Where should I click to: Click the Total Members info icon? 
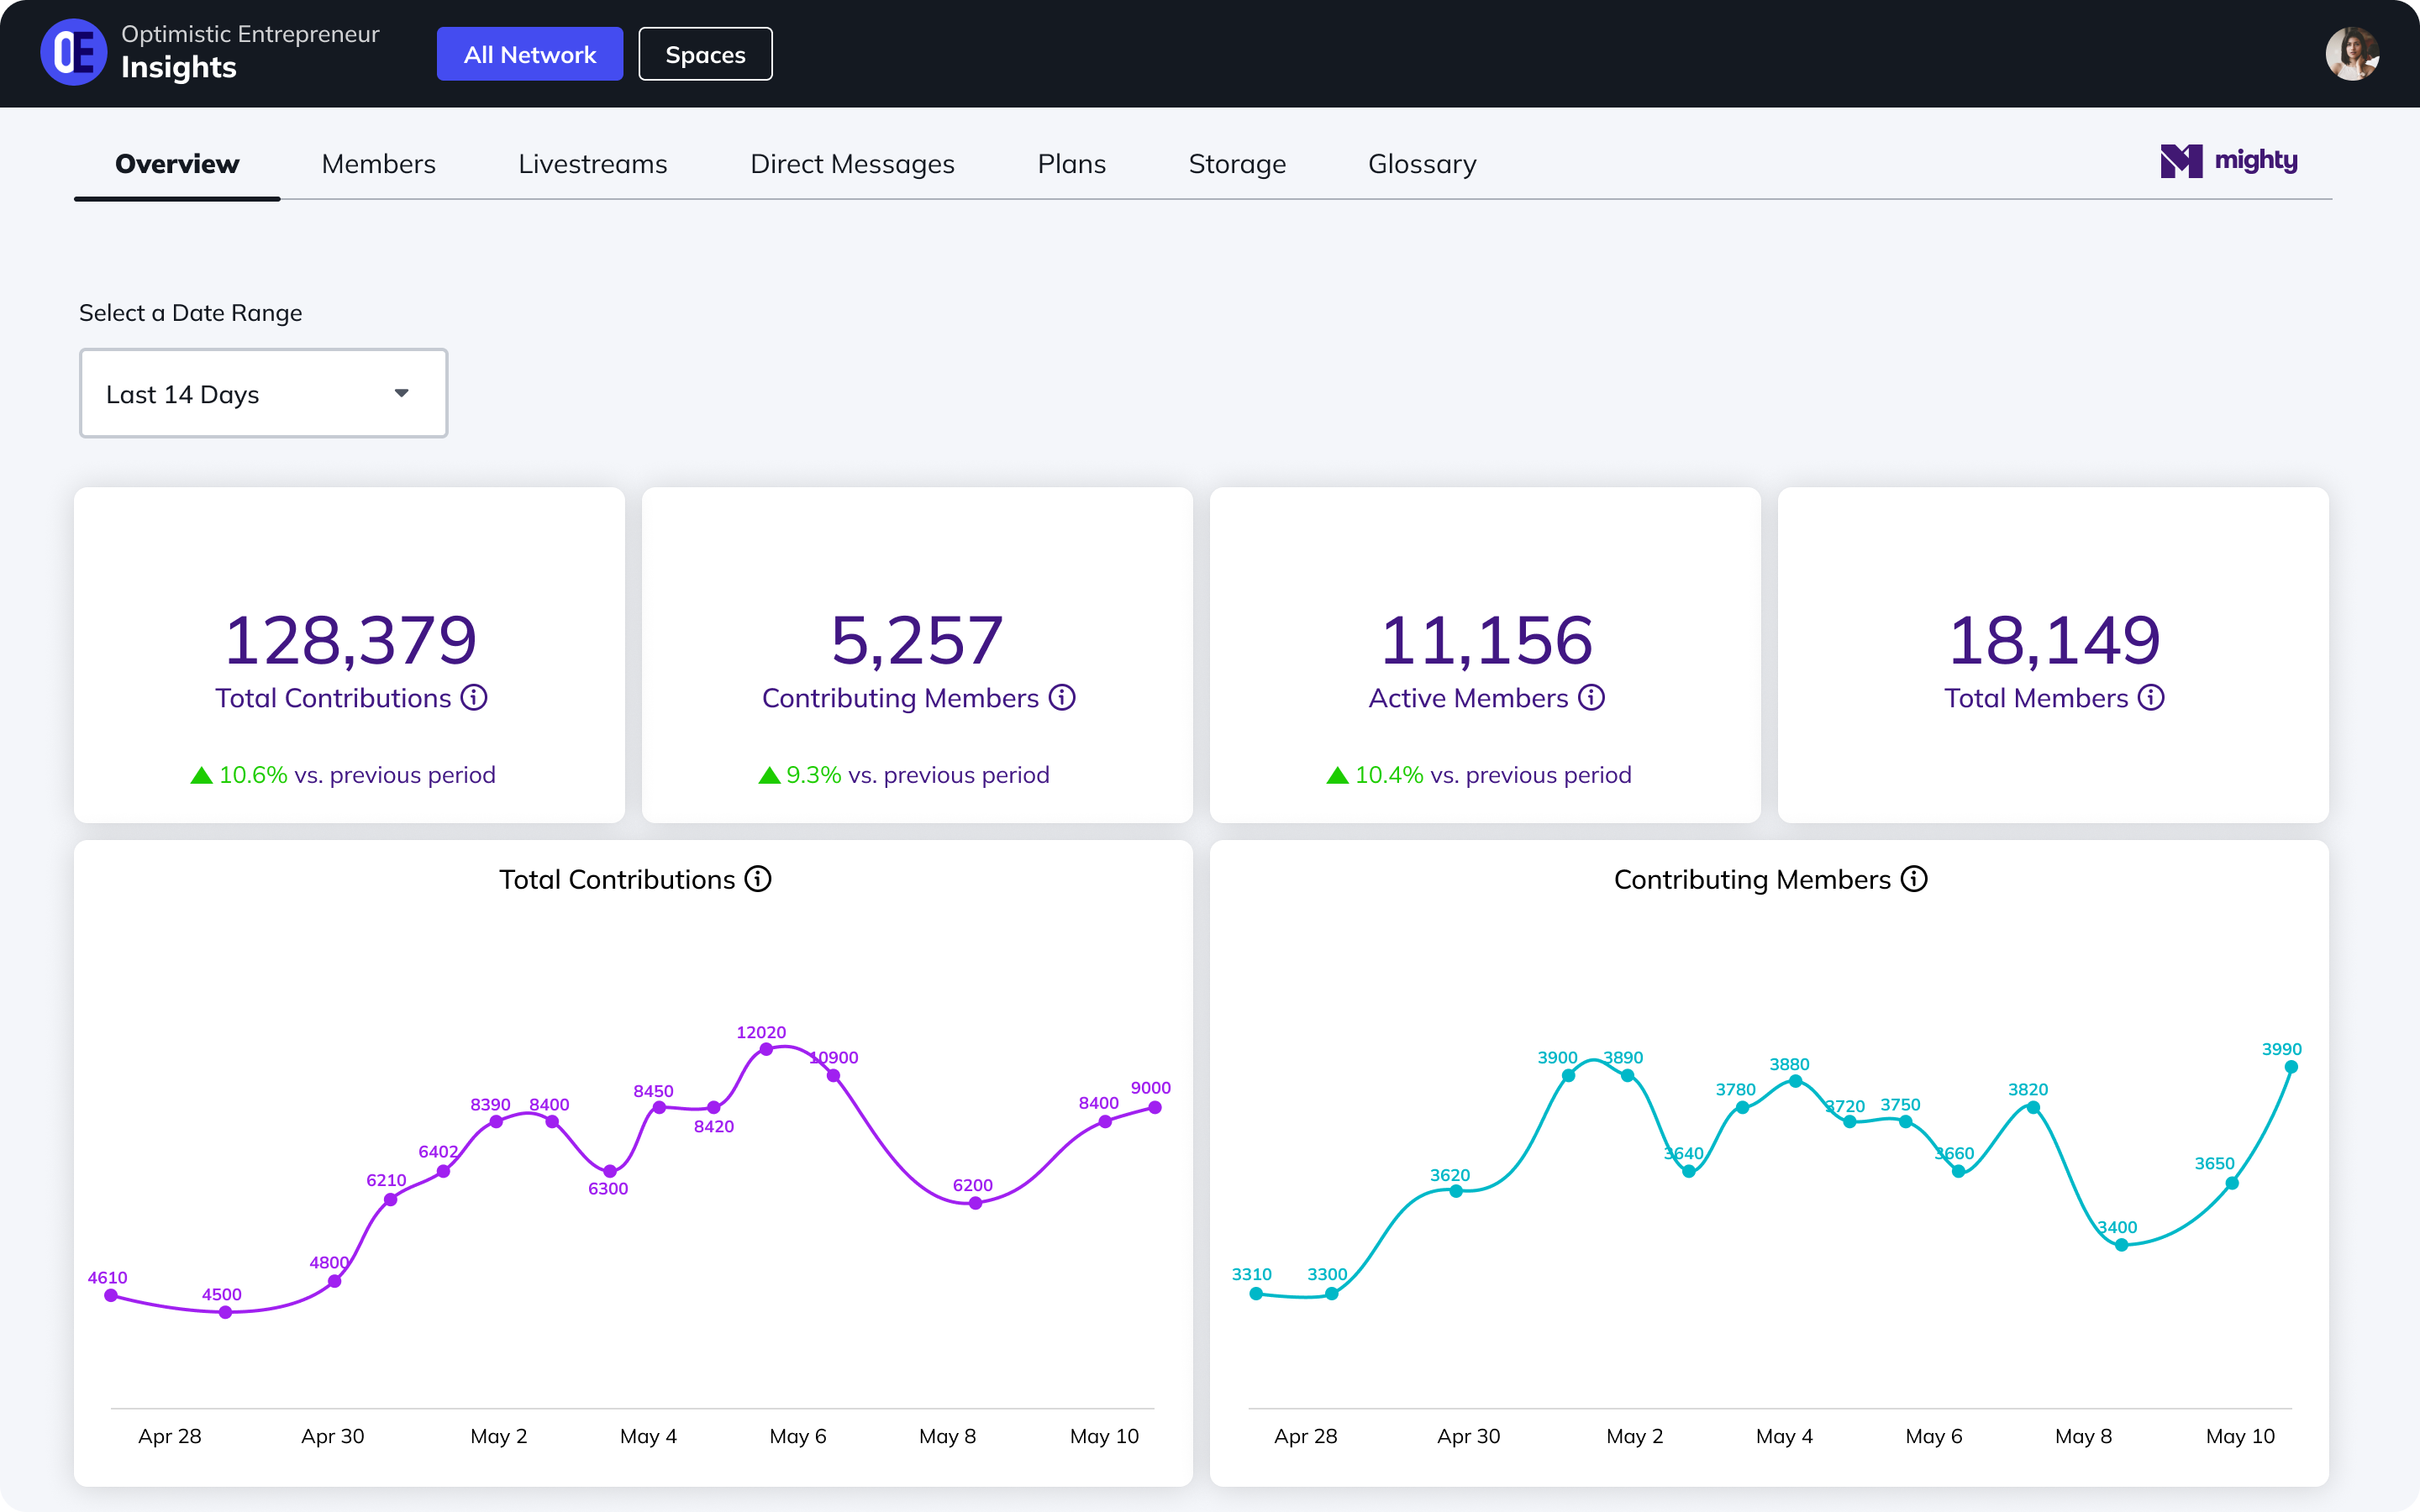pos(2150,698)
